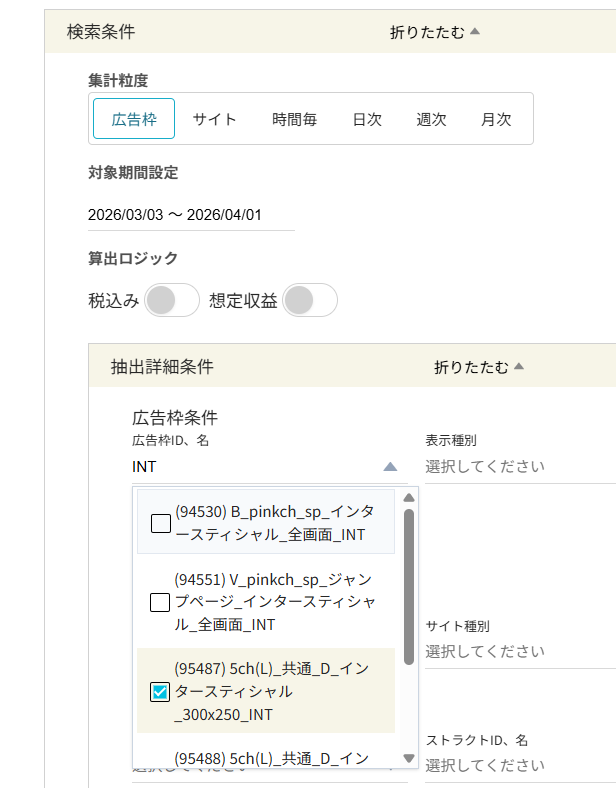616x788 pixels.
Task: Switch to 週次 granularity
Action: [431, 119]
